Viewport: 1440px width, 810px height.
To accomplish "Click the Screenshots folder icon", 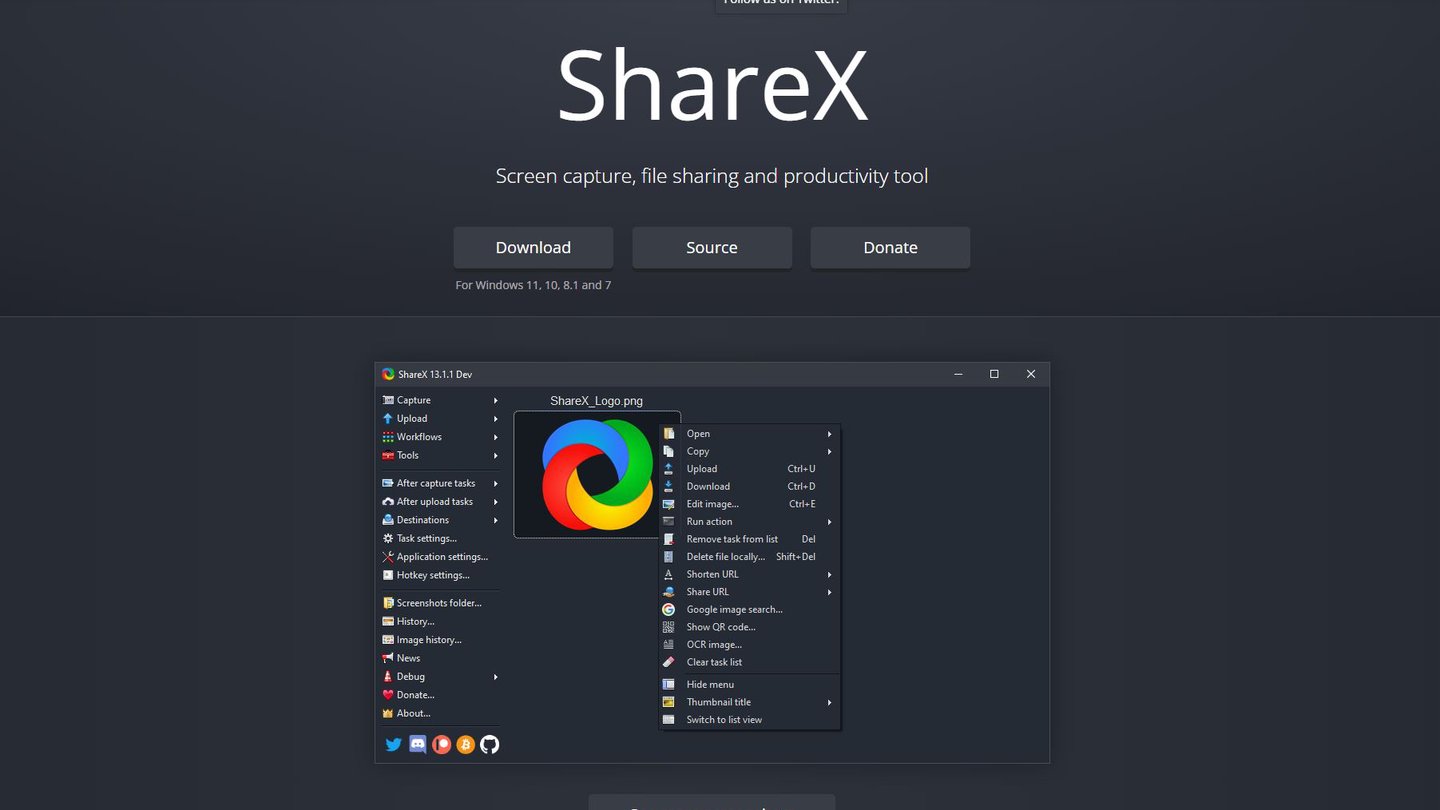I will (x=388, y=603).
